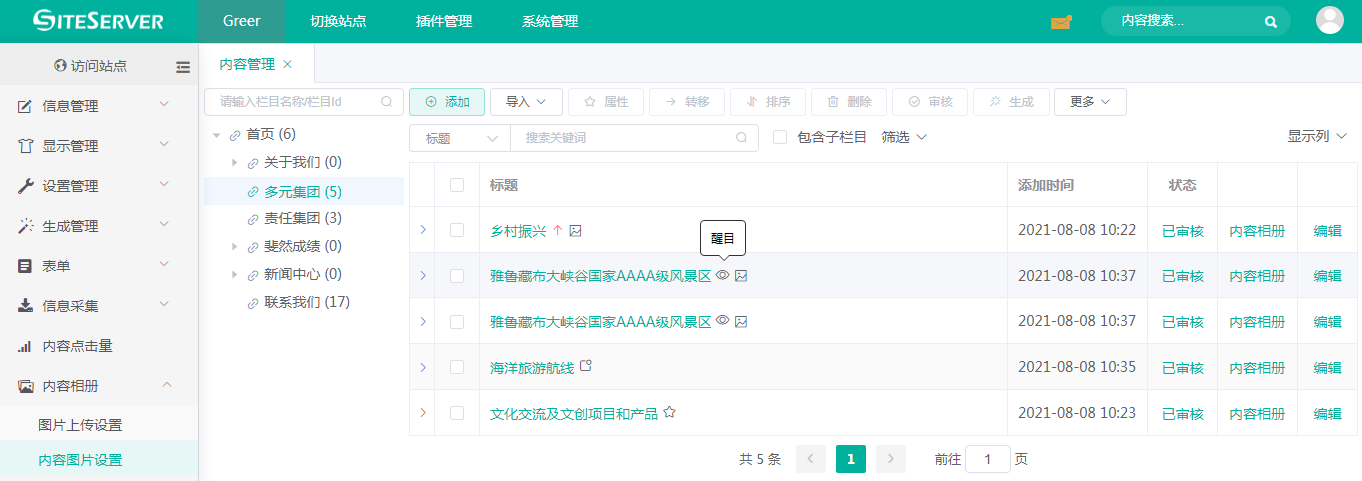Click 编辑 link for 乡村振兴 row
Viewport: 1362px width, 481px height.
pyautogui.click(x=1327, y=231)
